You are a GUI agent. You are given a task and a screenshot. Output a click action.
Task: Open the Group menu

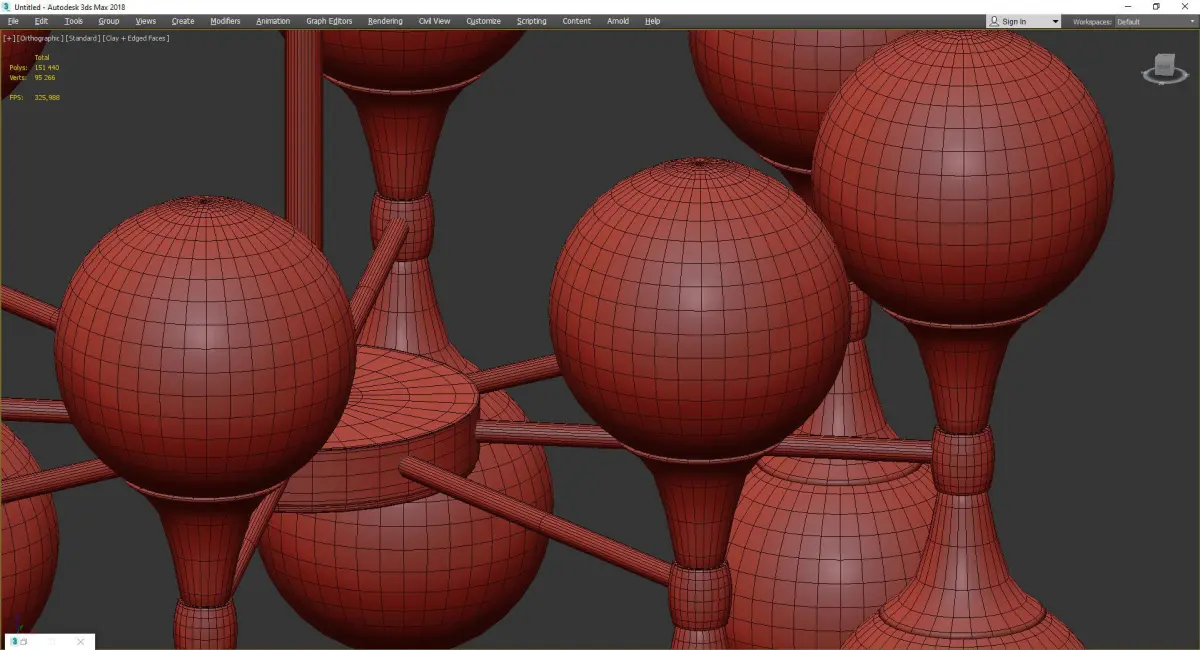coord(108,21)
